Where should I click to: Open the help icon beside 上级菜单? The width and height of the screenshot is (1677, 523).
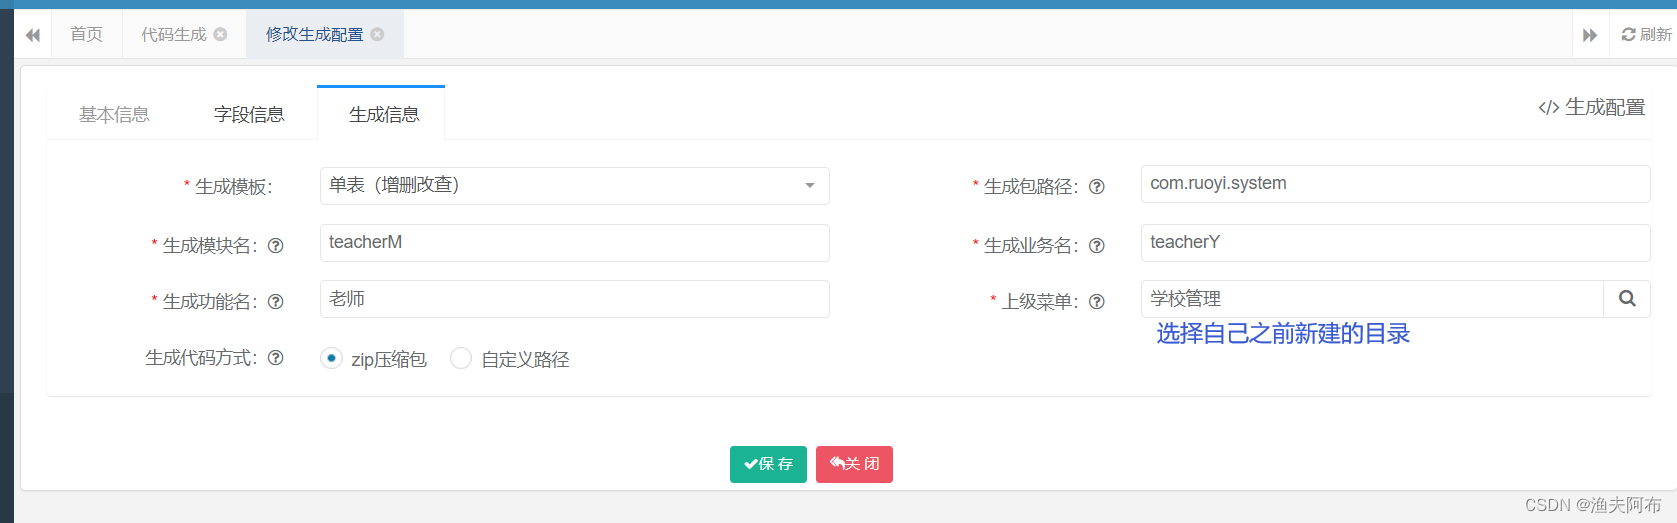[1097, 302]
